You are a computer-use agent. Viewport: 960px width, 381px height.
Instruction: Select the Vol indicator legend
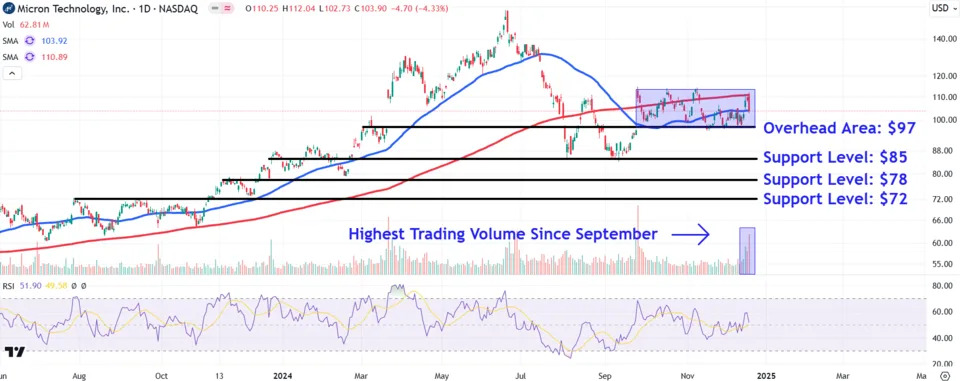click(x=9, y=25)
